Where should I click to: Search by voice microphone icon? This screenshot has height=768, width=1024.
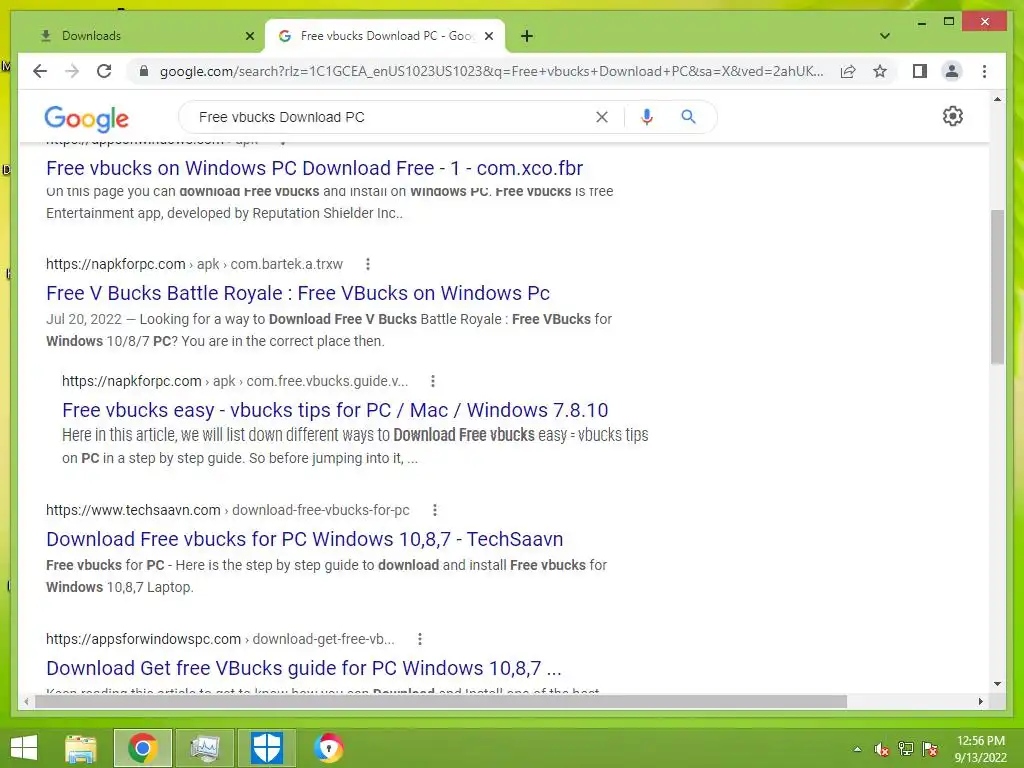click(x=647, y=117)
